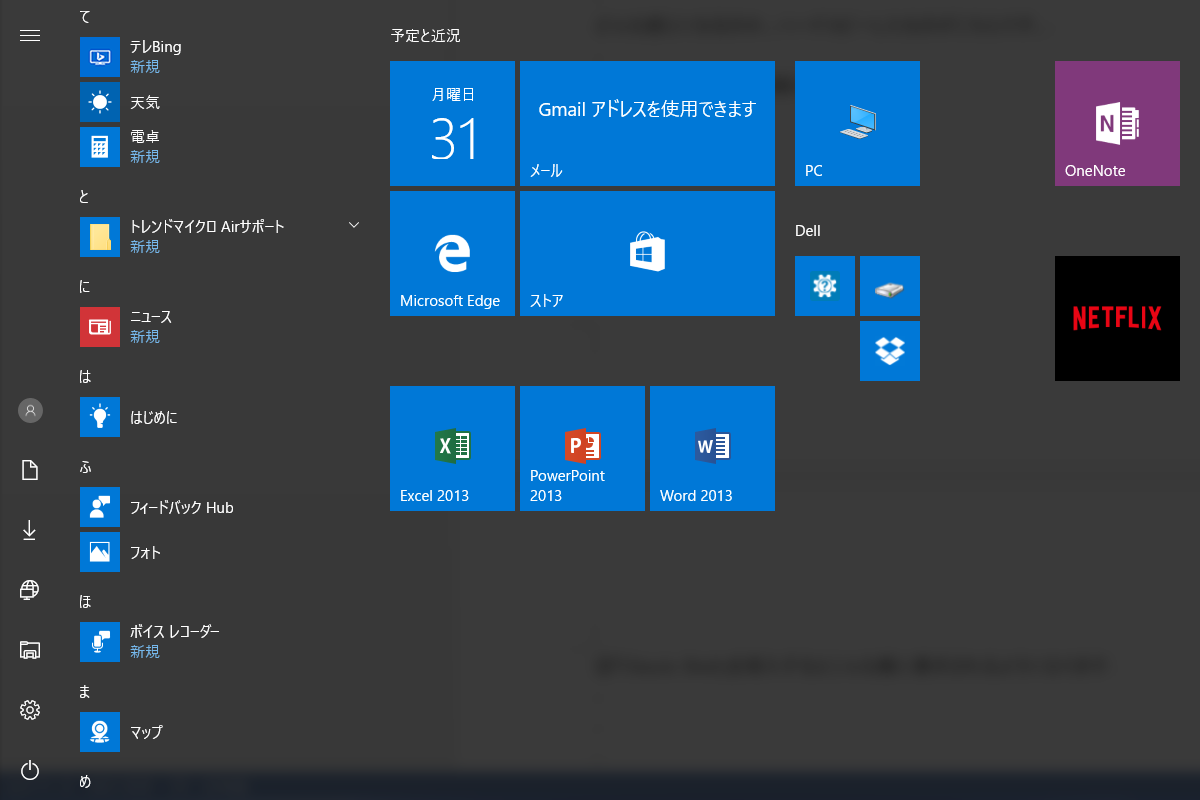The image size is (1200, 800).
Task: Open the Dell help gear tile
Action: pos(825,286)
